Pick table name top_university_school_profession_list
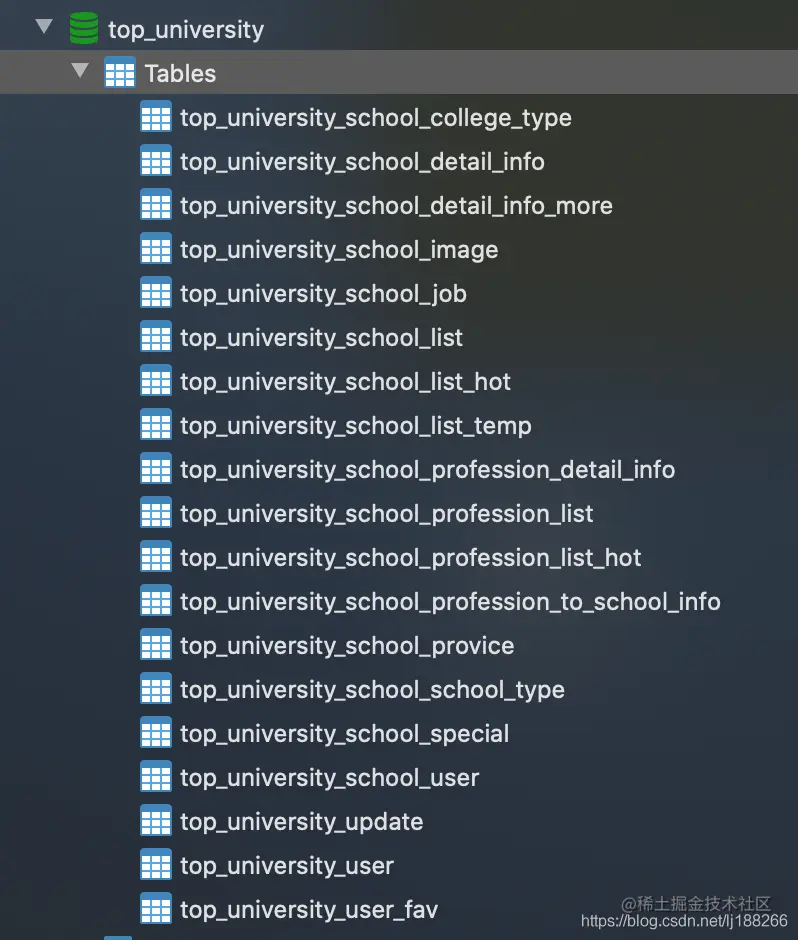798x940 pixels. pos(387,514)
